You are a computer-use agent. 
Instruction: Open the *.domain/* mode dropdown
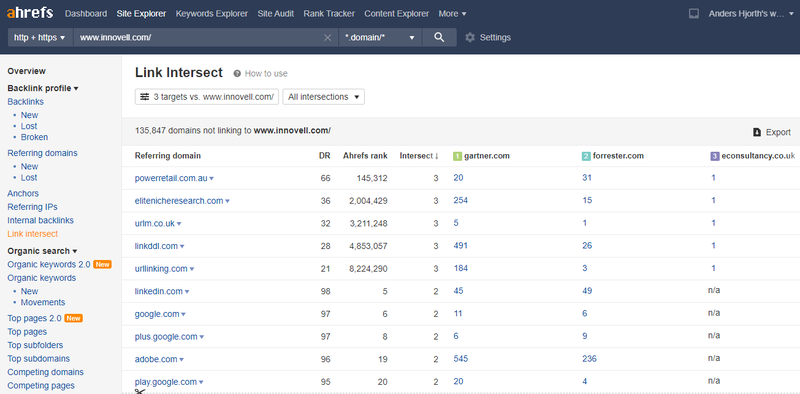click(x=380, y=37)
